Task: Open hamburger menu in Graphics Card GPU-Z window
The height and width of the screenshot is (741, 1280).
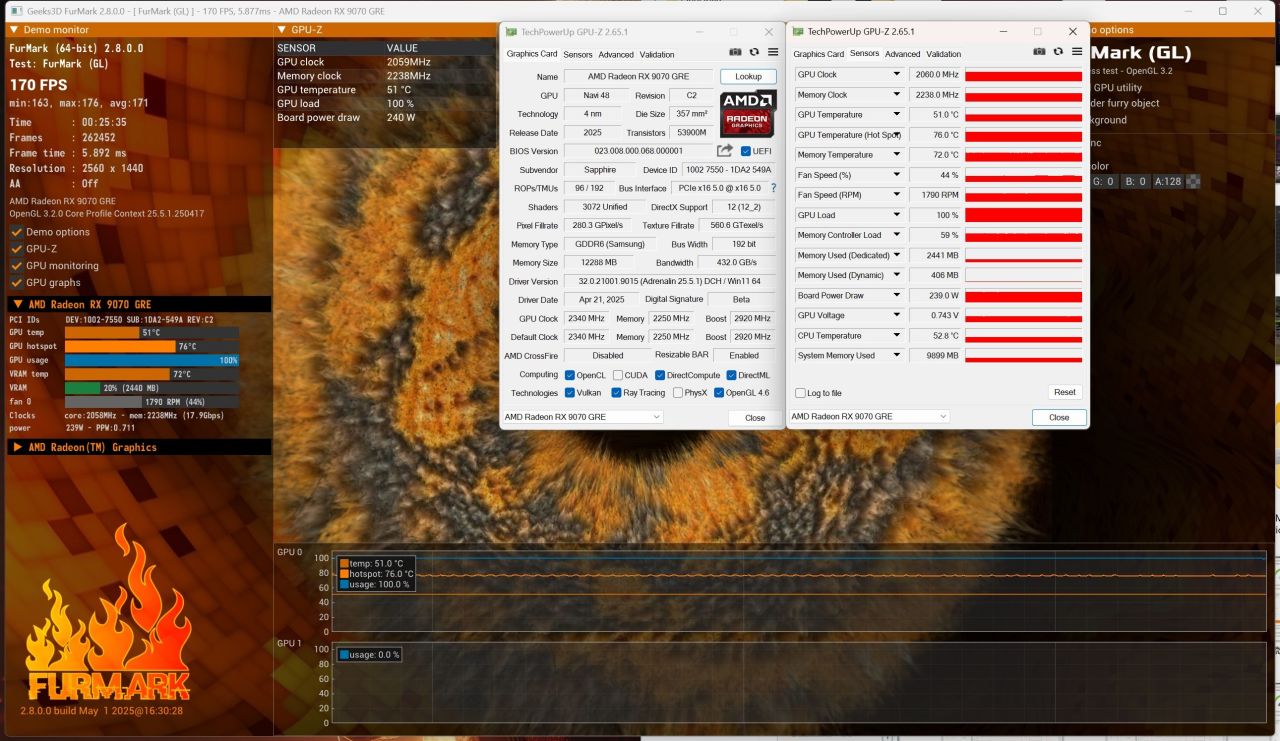Action: point(773,52)
